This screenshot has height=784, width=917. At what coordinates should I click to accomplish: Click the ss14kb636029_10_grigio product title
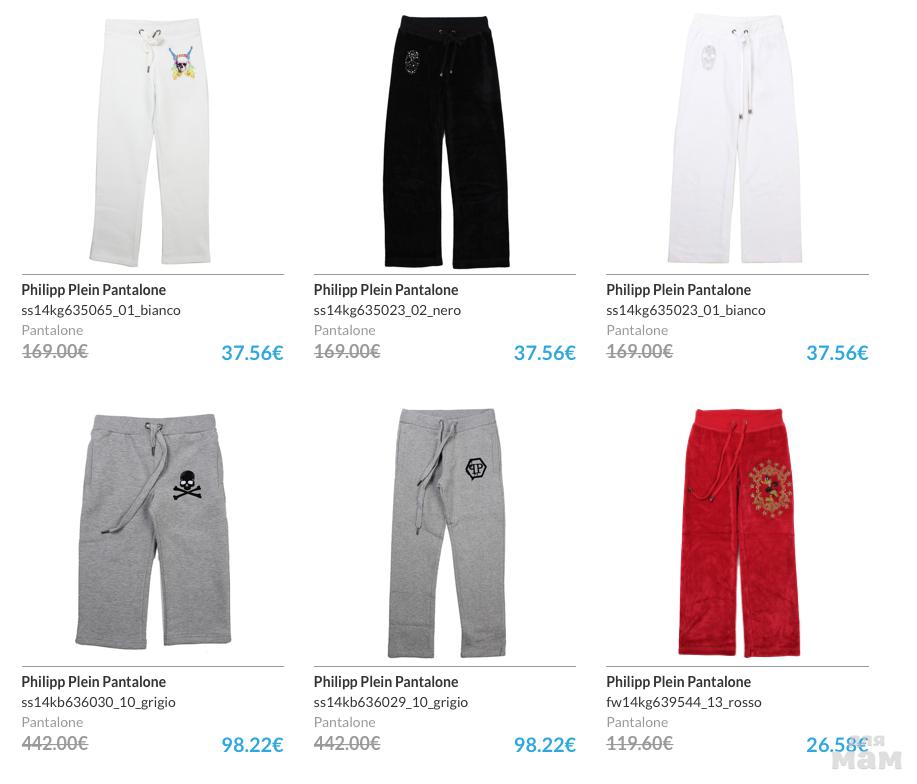click(386, 682)
